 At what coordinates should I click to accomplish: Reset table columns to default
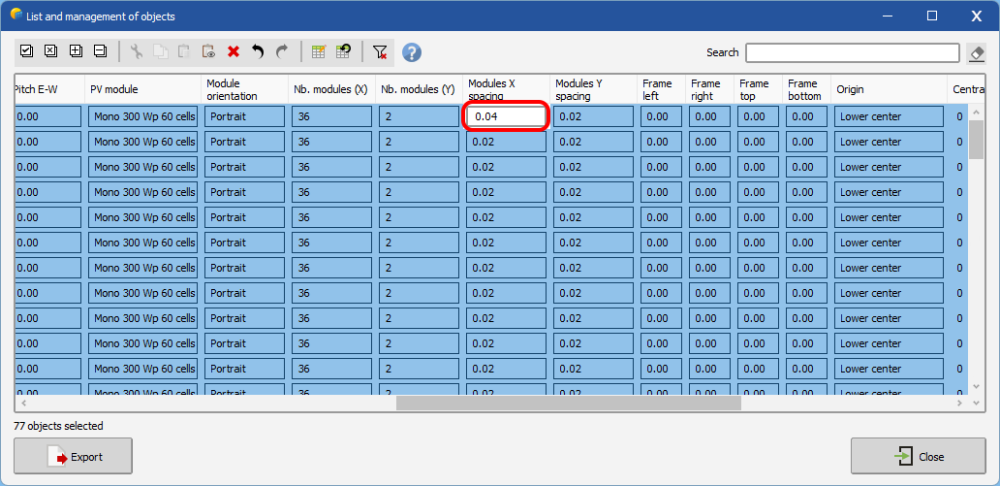coord(343,52)
